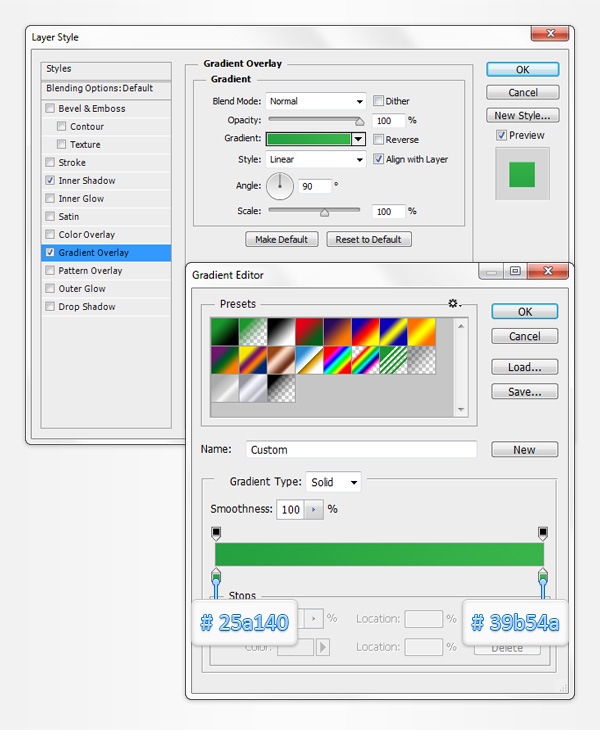Select Drop Shadow in the styles list
Viewport: 600px width, 730px height.
(87, 307)
